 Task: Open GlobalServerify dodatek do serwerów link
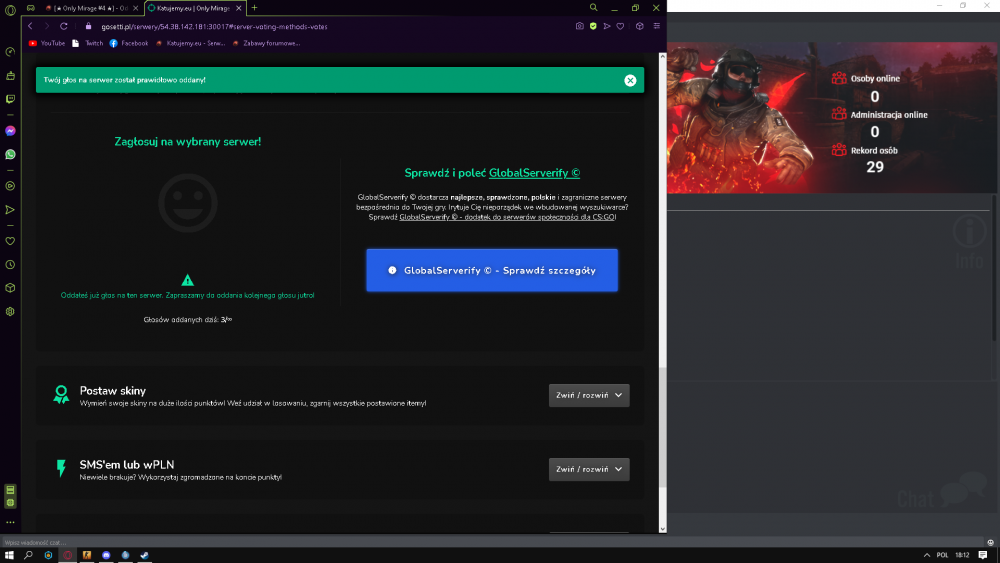(x=507, y=217)
